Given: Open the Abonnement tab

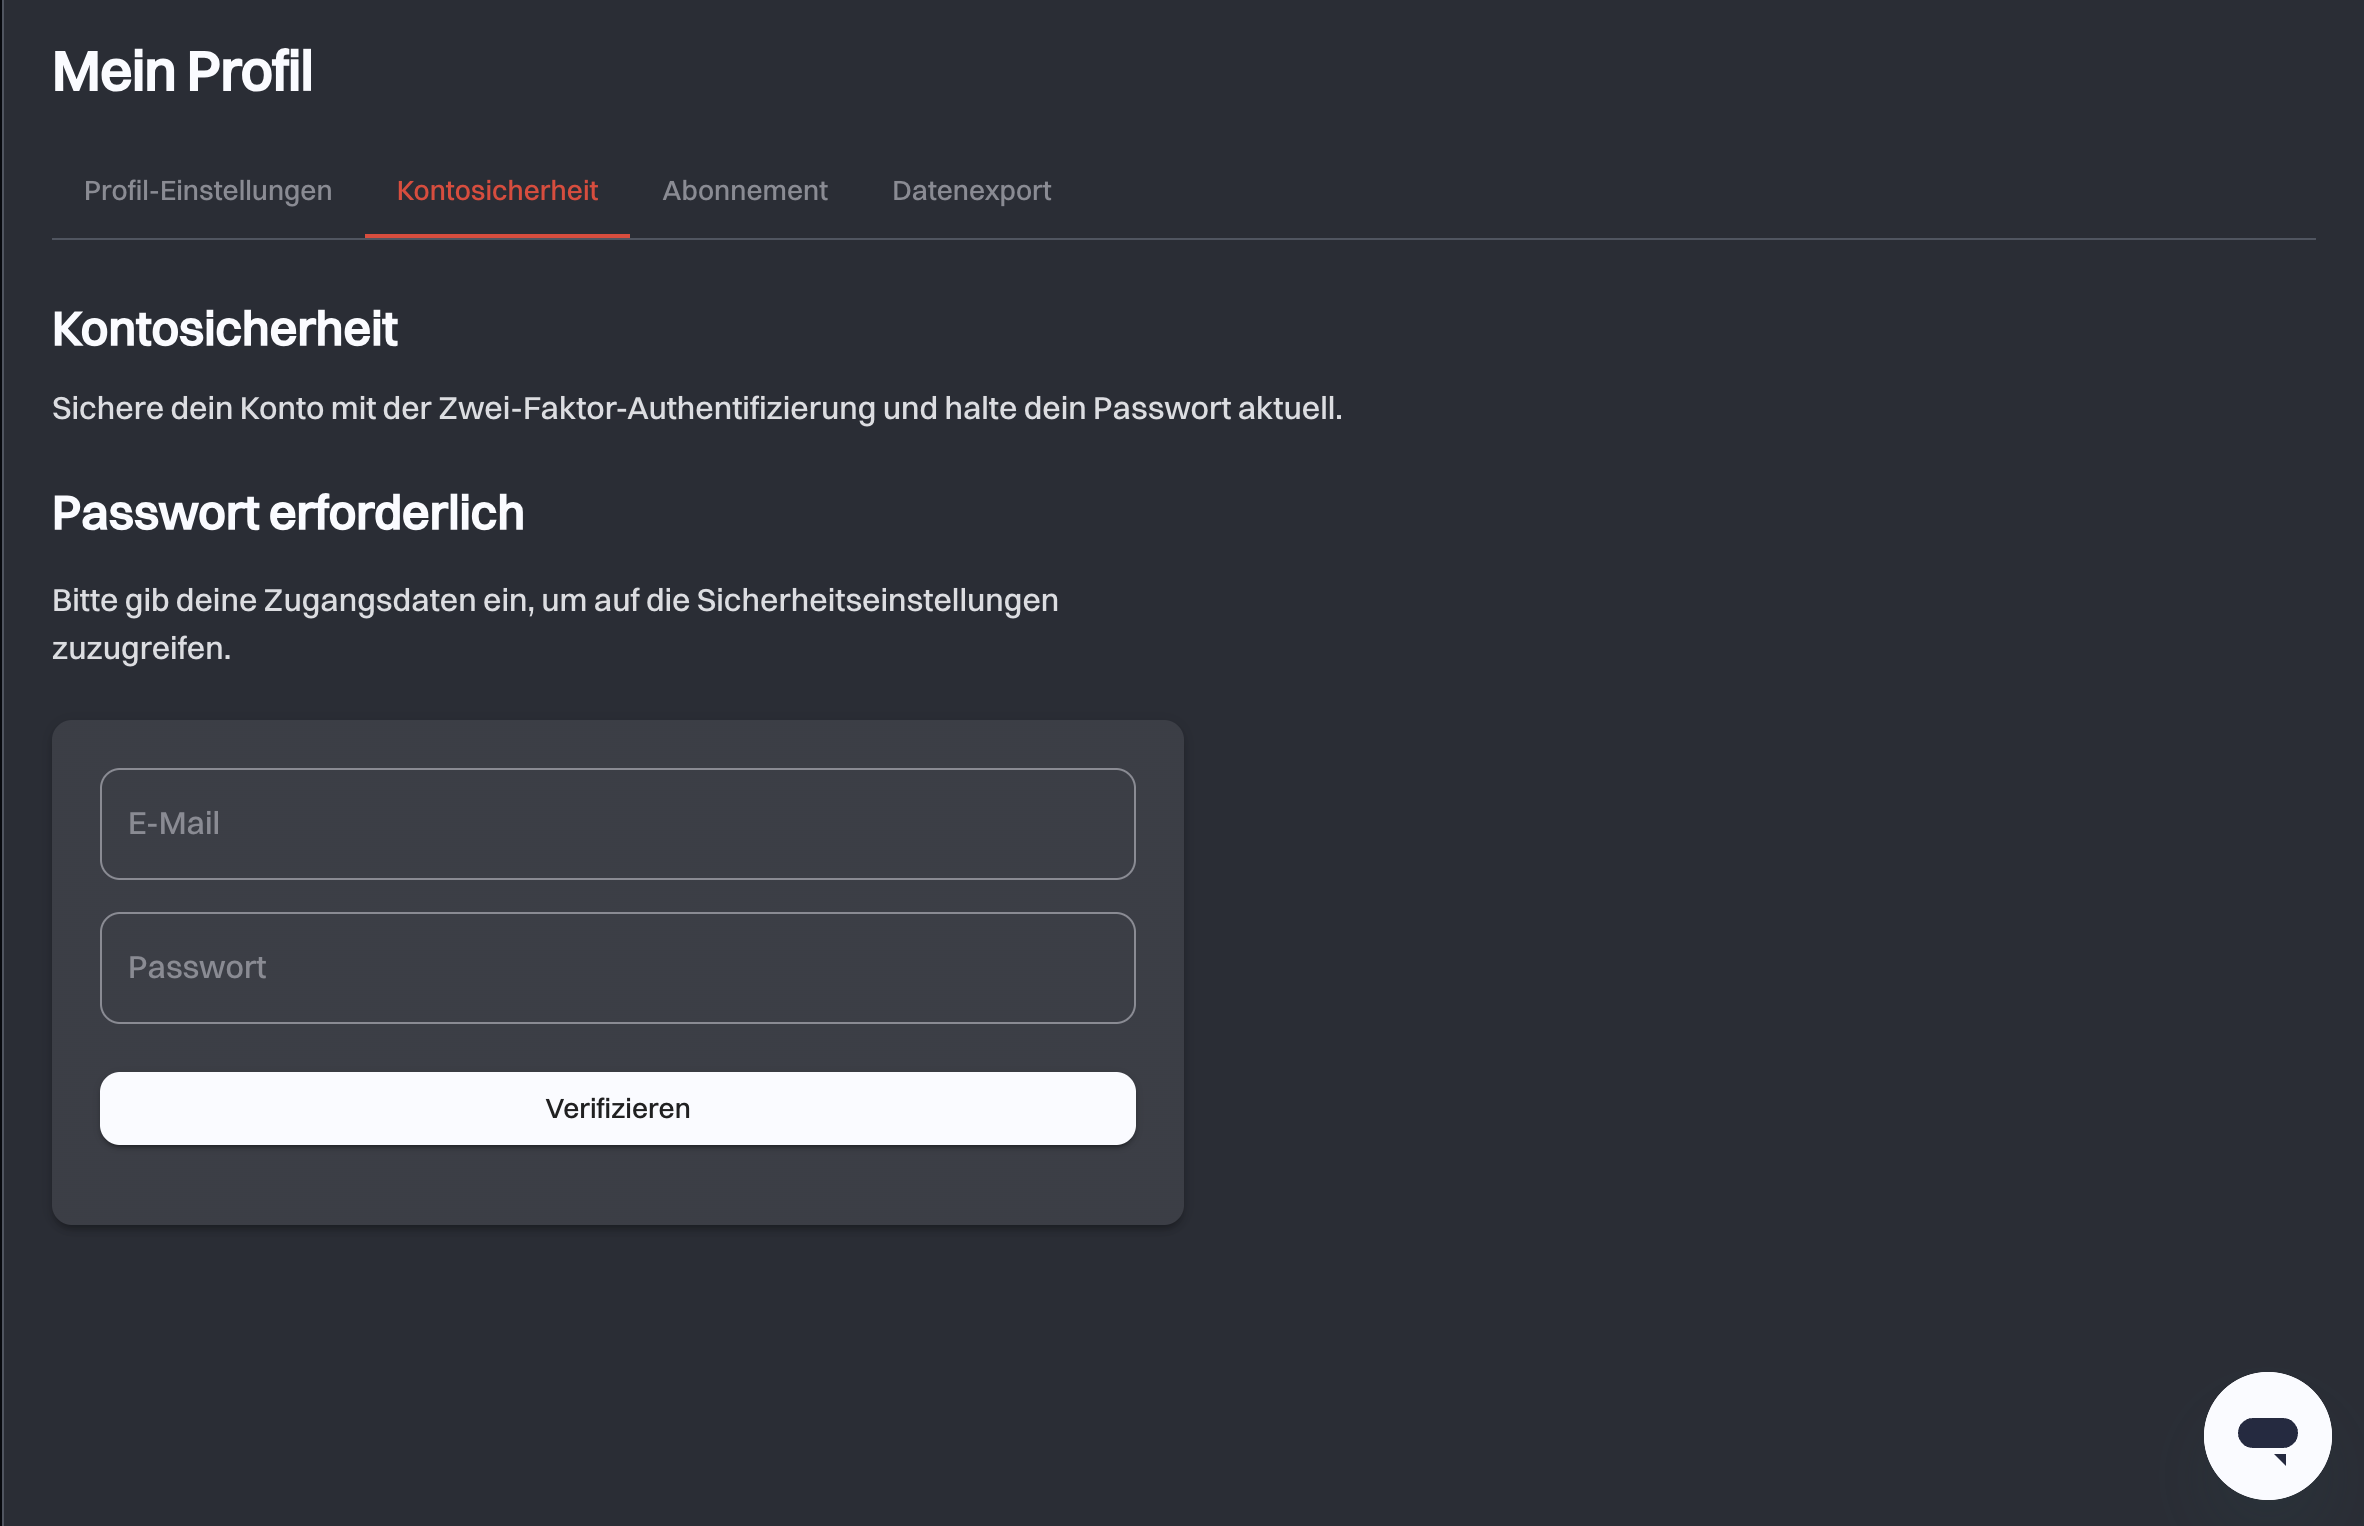Looking at the screenshot, I should 745,190.
